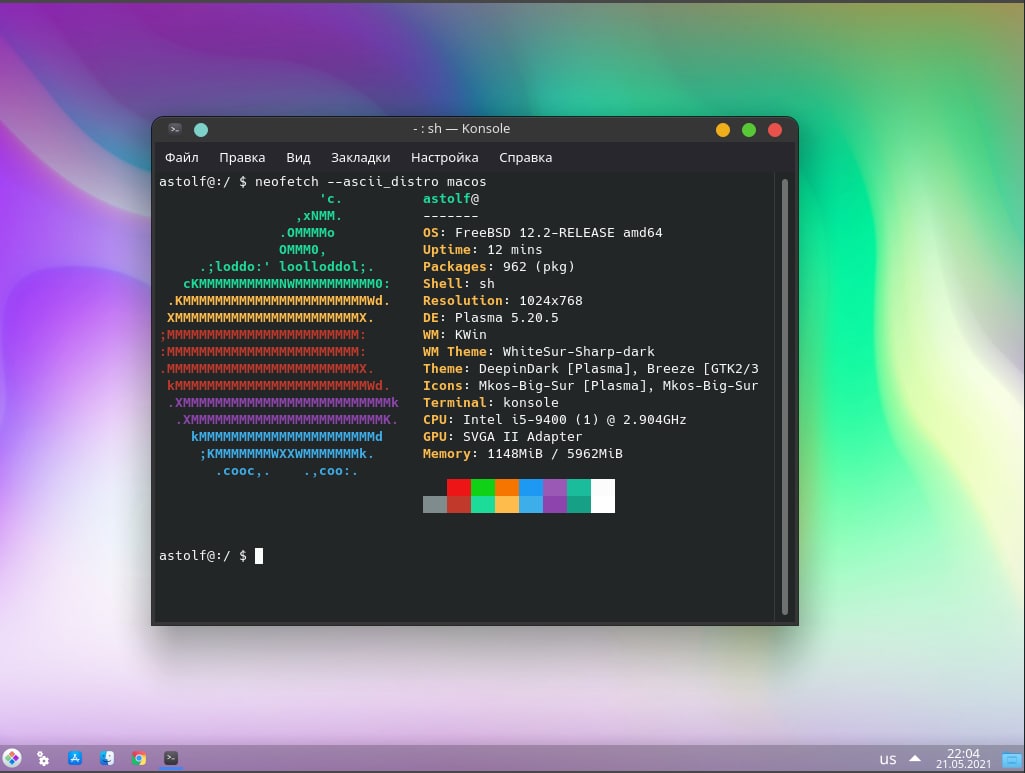Click the Konsole vertical scrollbar
This screenshot has width=1025, height=773.
[785, 397]
